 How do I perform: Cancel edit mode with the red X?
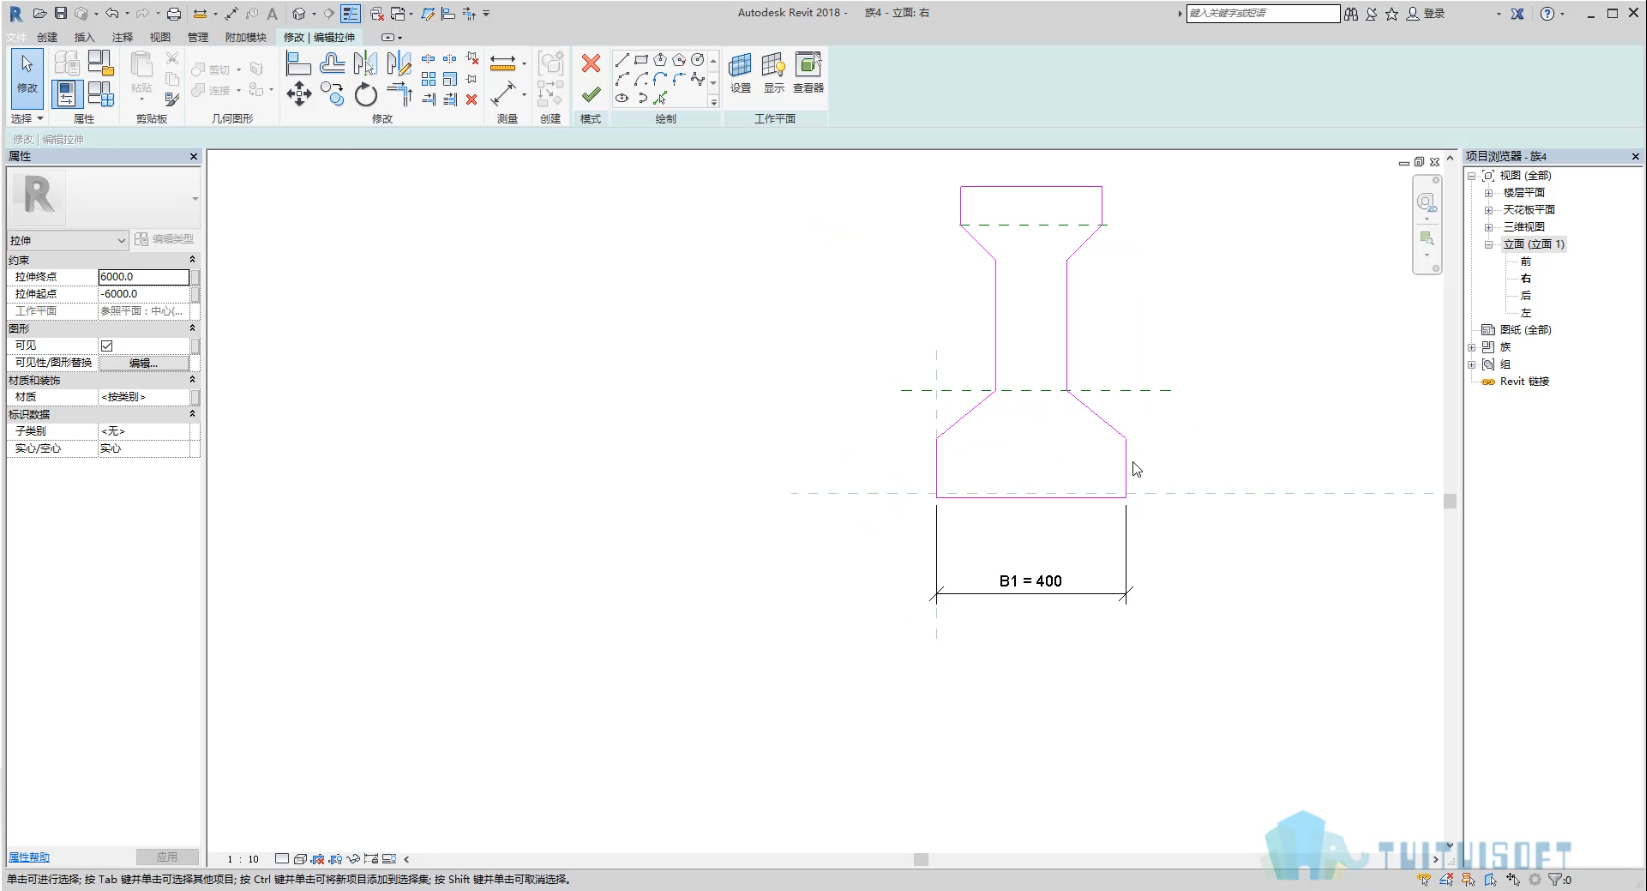click(591, 64)
